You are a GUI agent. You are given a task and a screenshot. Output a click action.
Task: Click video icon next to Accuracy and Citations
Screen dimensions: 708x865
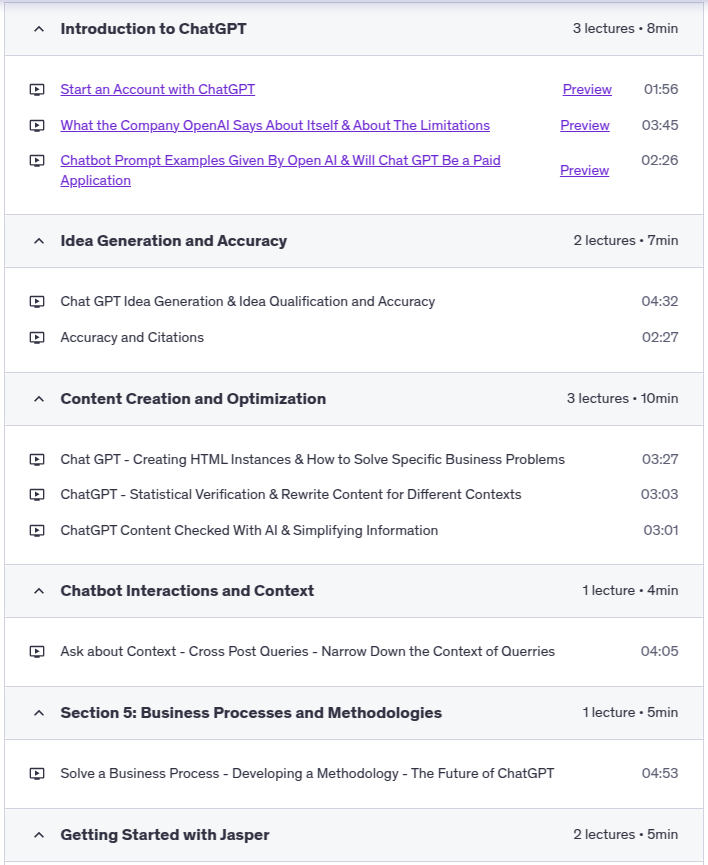pos(37,338)
